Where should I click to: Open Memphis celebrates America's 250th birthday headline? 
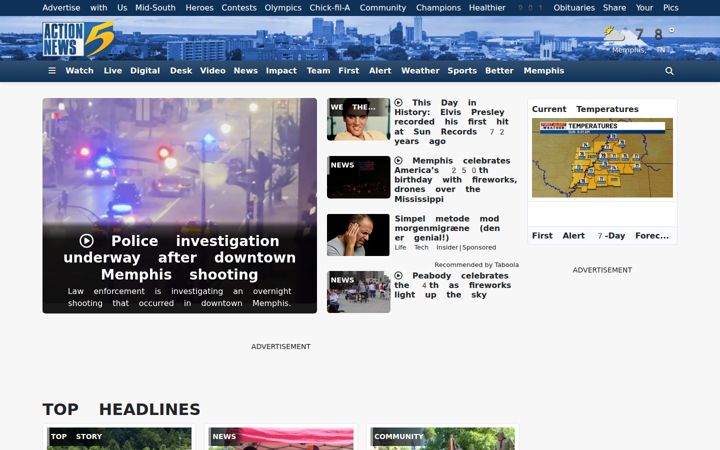[456, 180]
